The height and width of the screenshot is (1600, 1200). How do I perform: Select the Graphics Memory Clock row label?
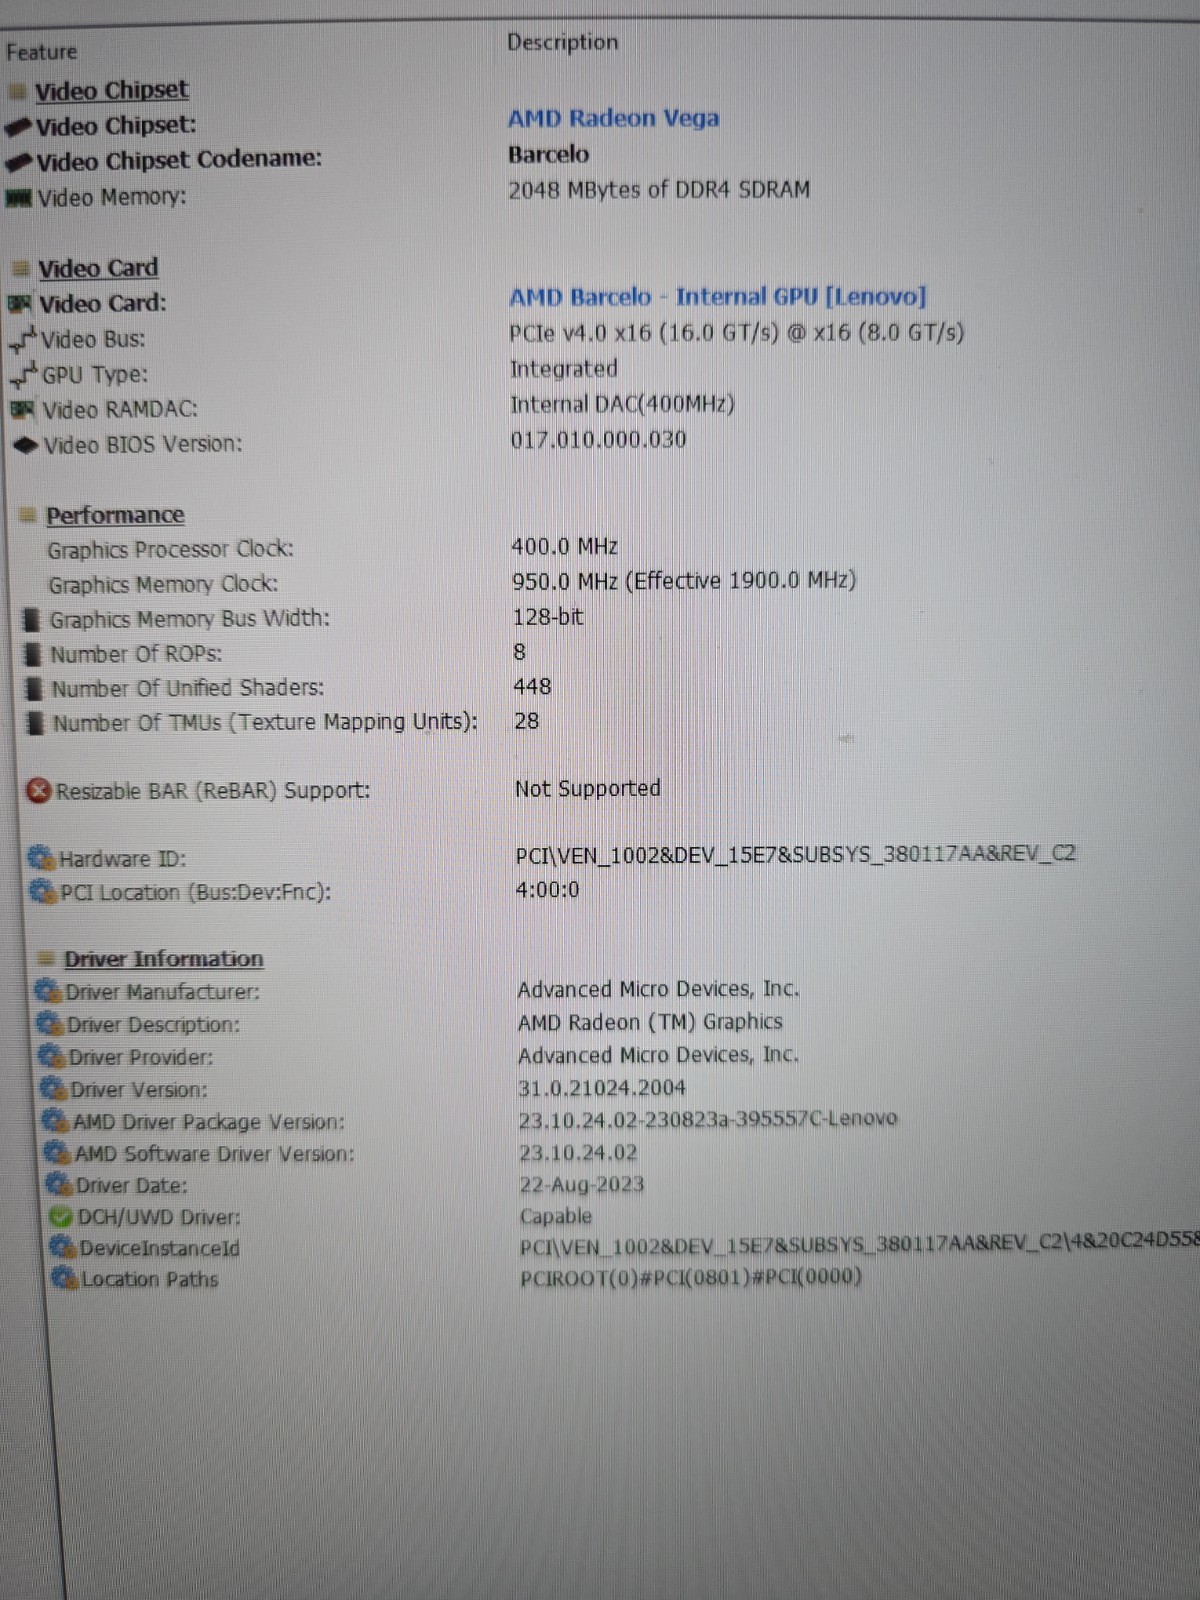(x=163, y=584)
